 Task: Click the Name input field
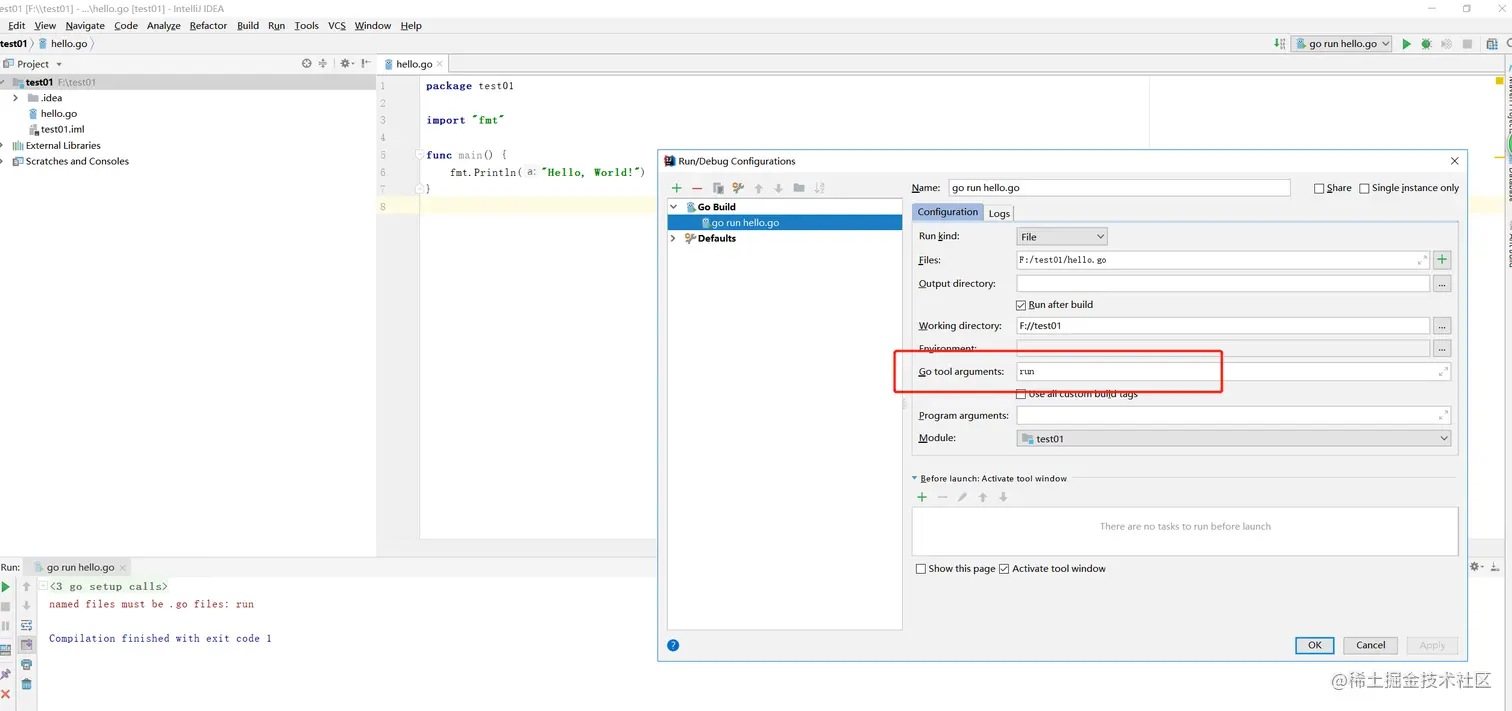(1119, 188)
